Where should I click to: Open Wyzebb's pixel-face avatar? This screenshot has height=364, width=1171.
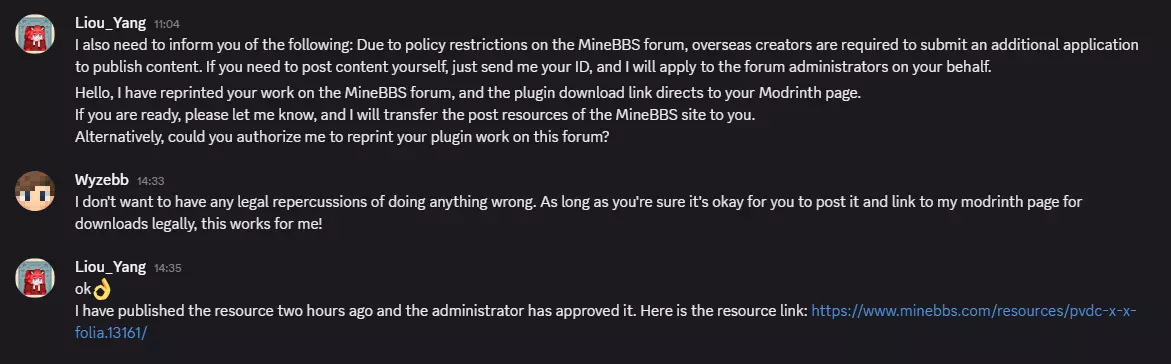point(35,191)
